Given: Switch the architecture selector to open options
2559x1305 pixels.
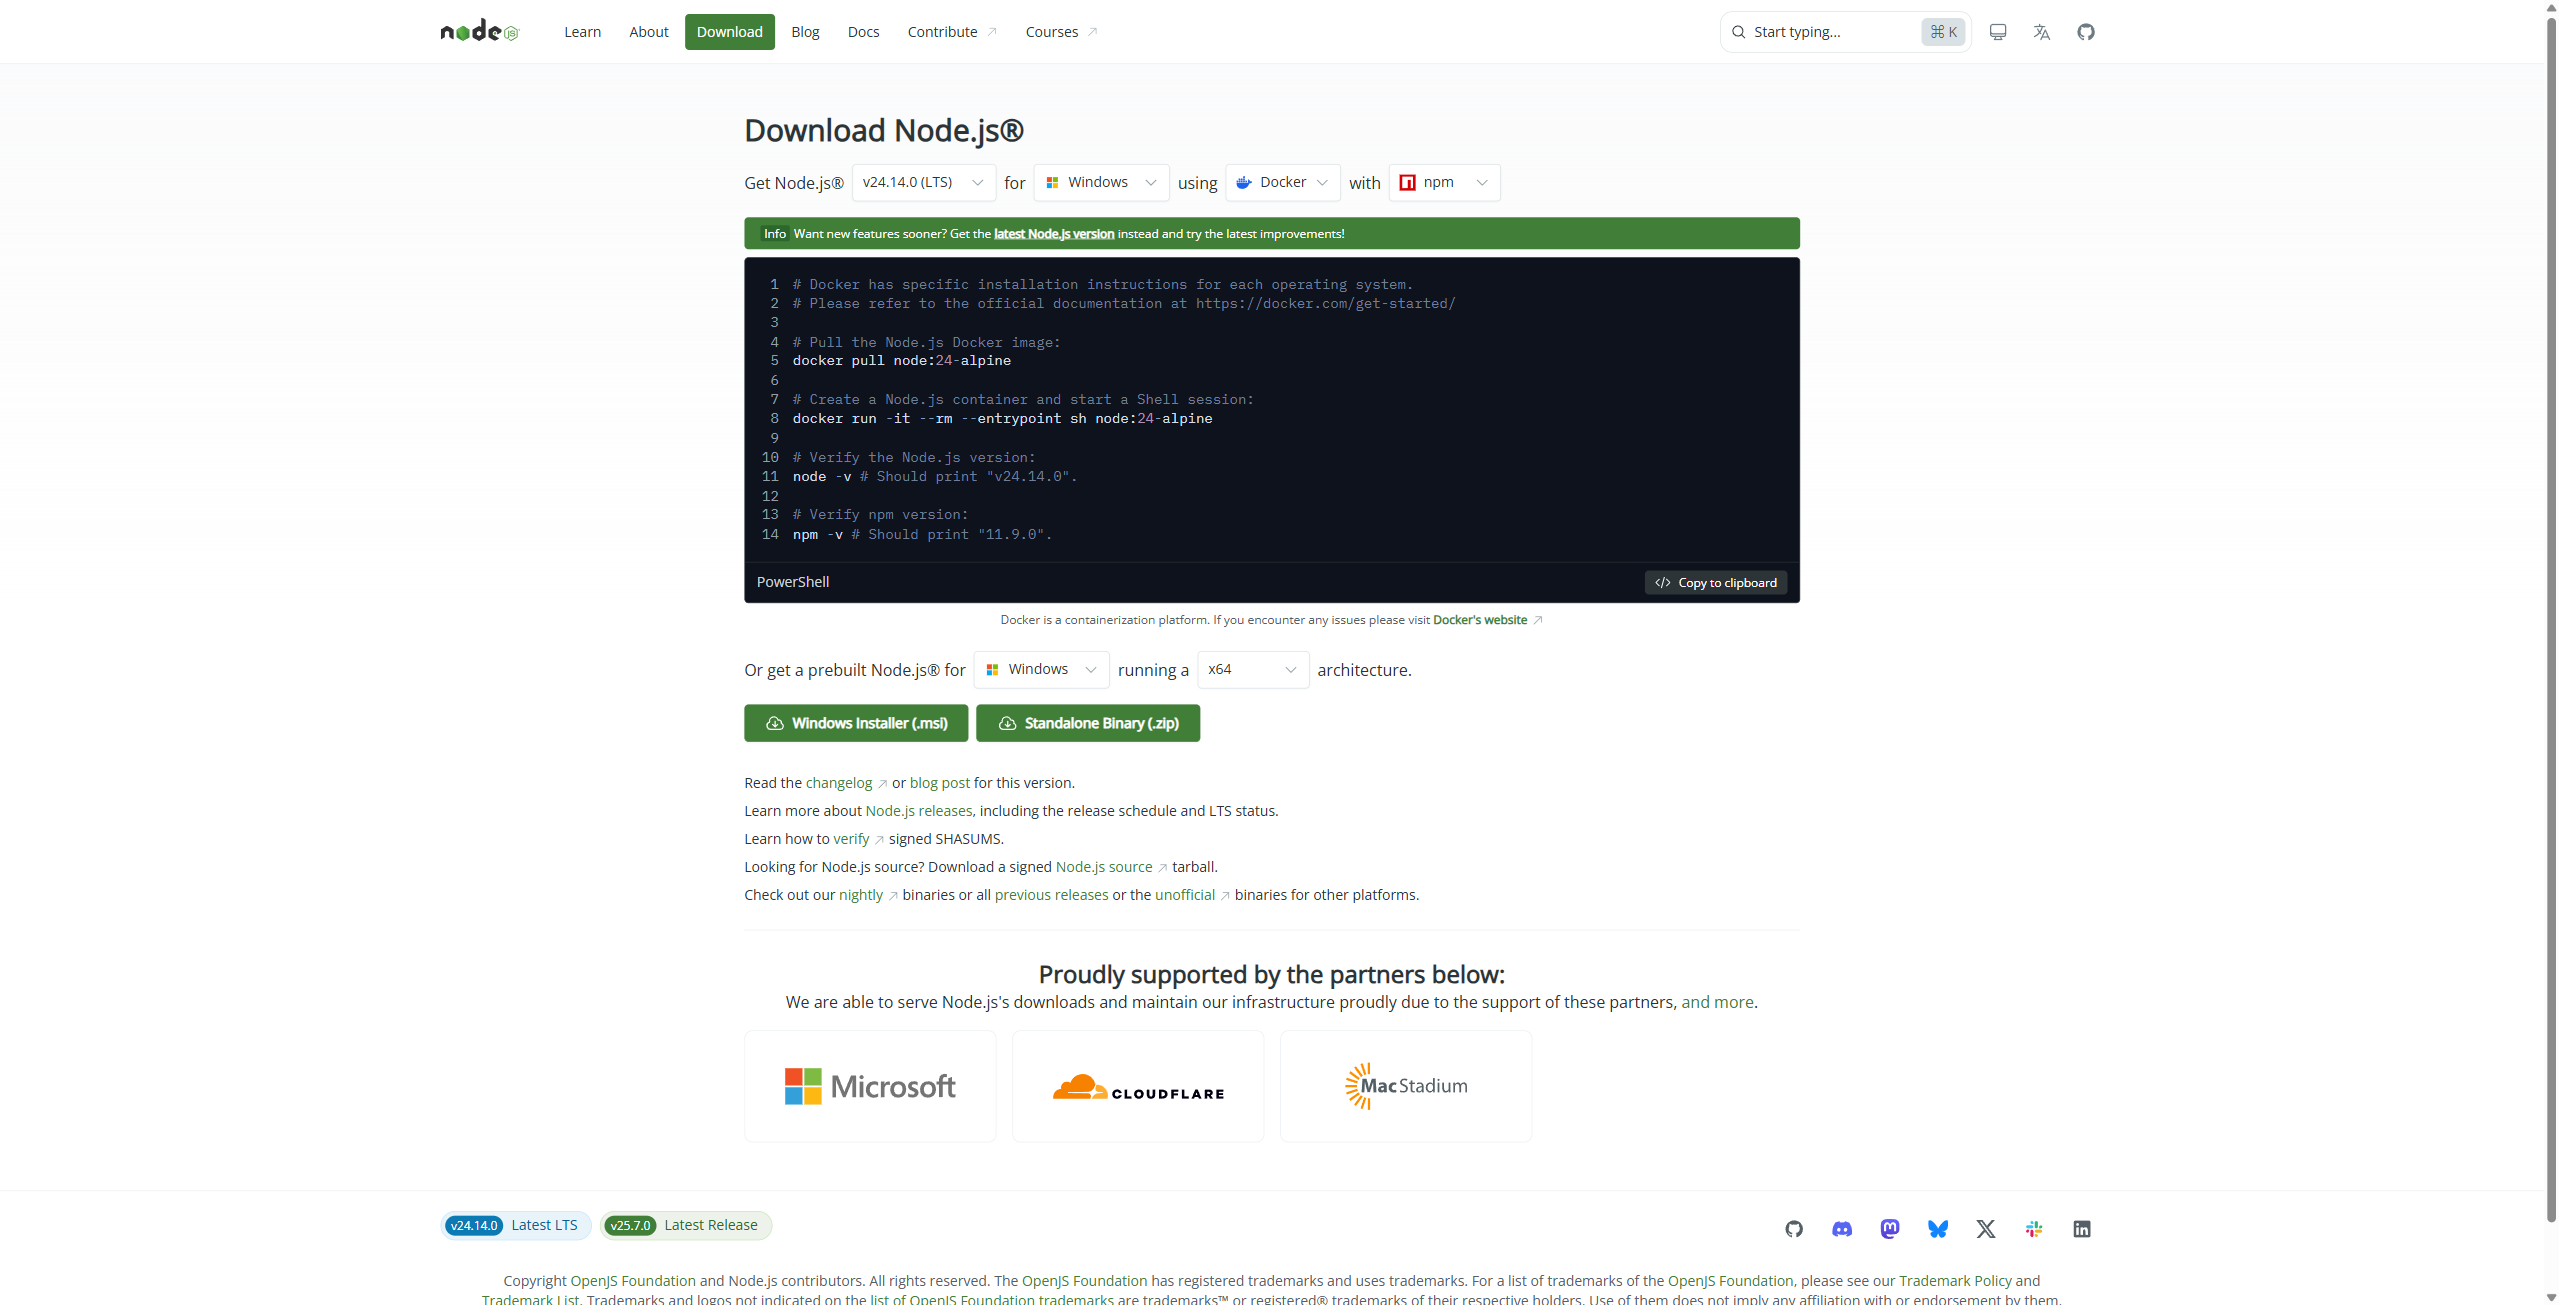Looking at the screenshot, I should pyautogui.click(x=1251, y=669).
